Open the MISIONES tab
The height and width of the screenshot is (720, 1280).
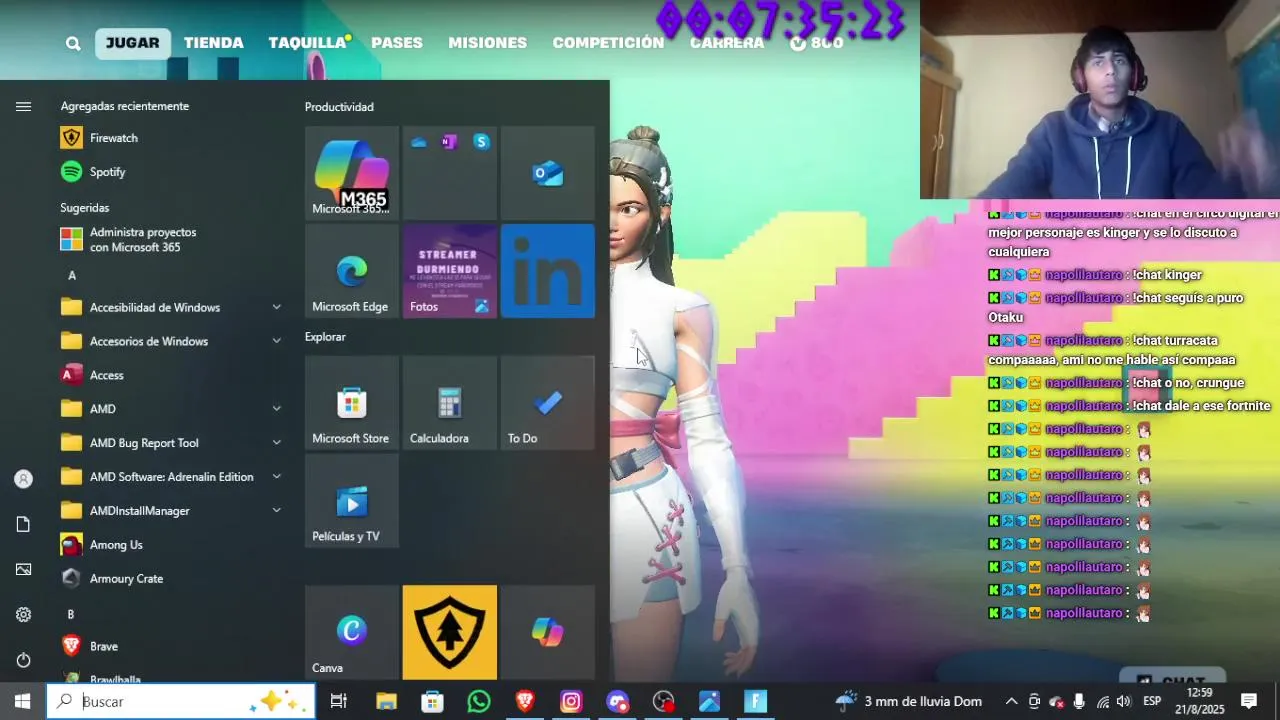click(488, 43)
